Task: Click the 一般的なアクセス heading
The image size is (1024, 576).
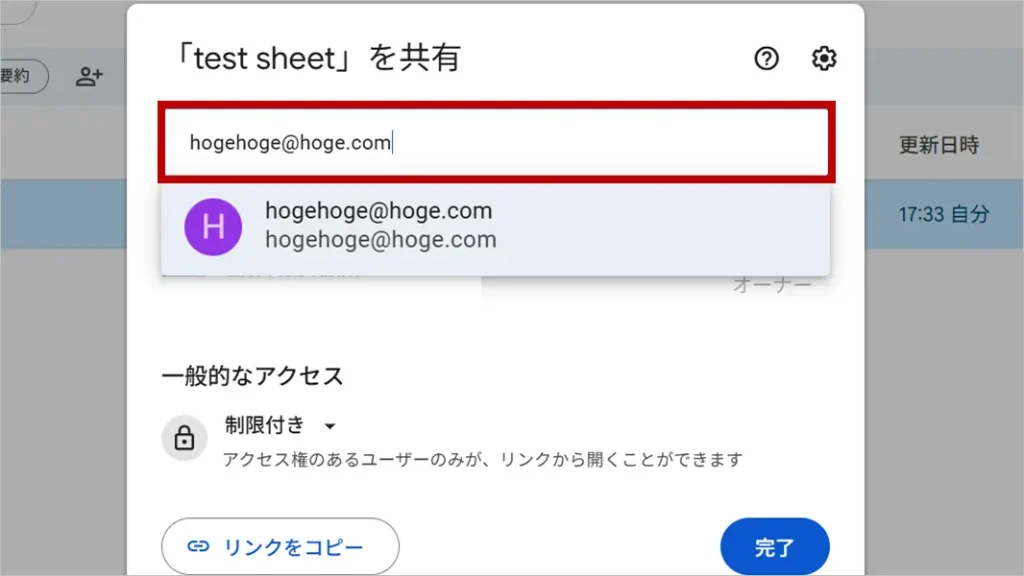Action: point(252,376)
